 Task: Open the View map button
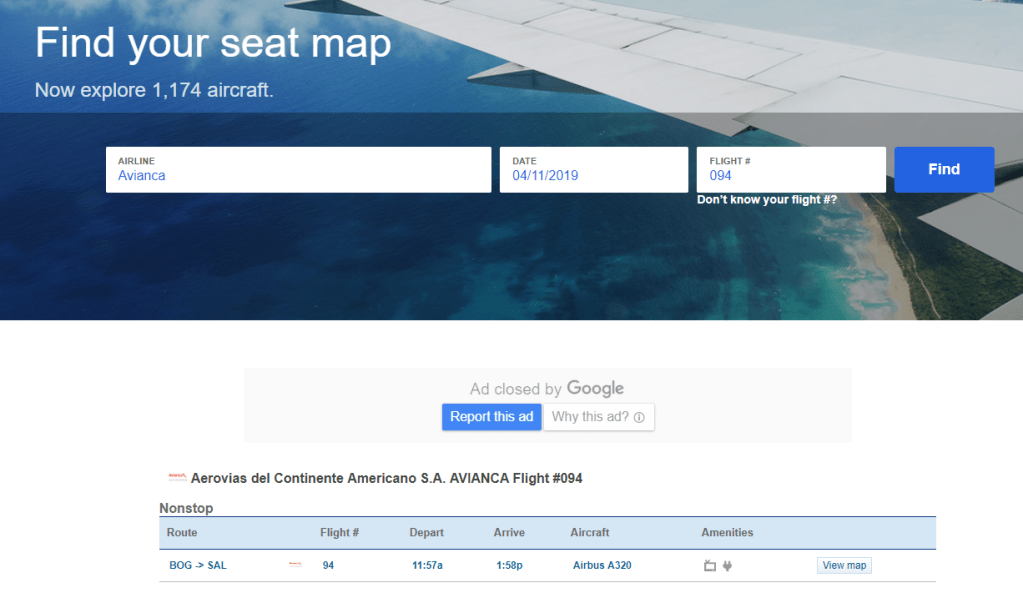(844, 565)
